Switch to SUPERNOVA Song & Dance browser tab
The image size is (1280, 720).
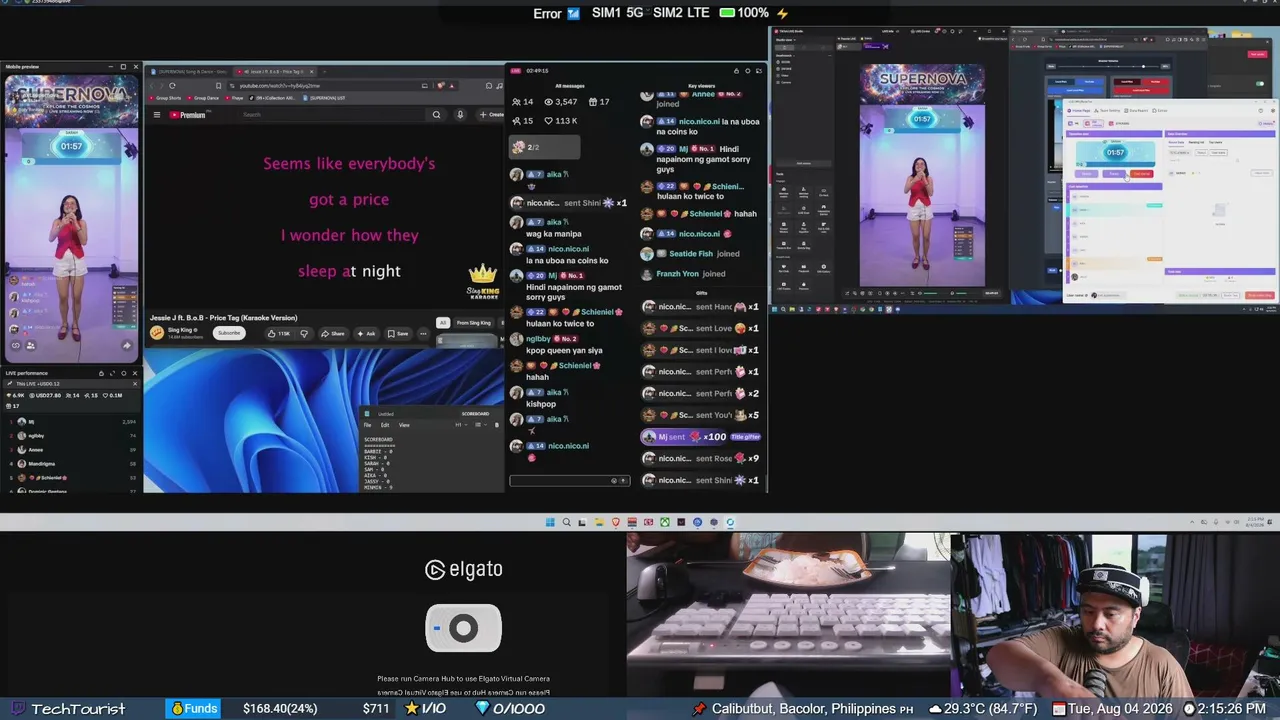[189, 71]
